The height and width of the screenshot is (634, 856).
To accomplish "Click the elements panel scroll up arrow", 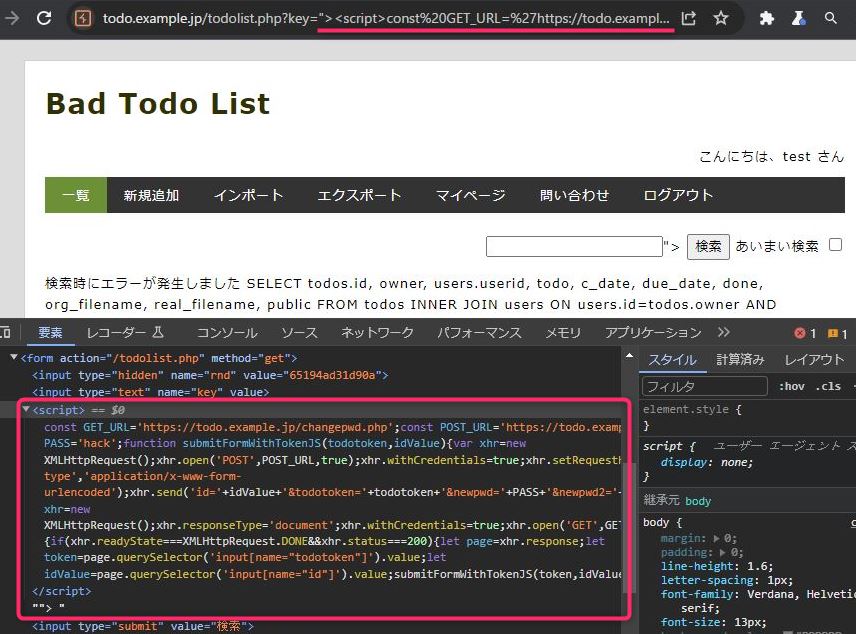I will [x=629, y=355].
